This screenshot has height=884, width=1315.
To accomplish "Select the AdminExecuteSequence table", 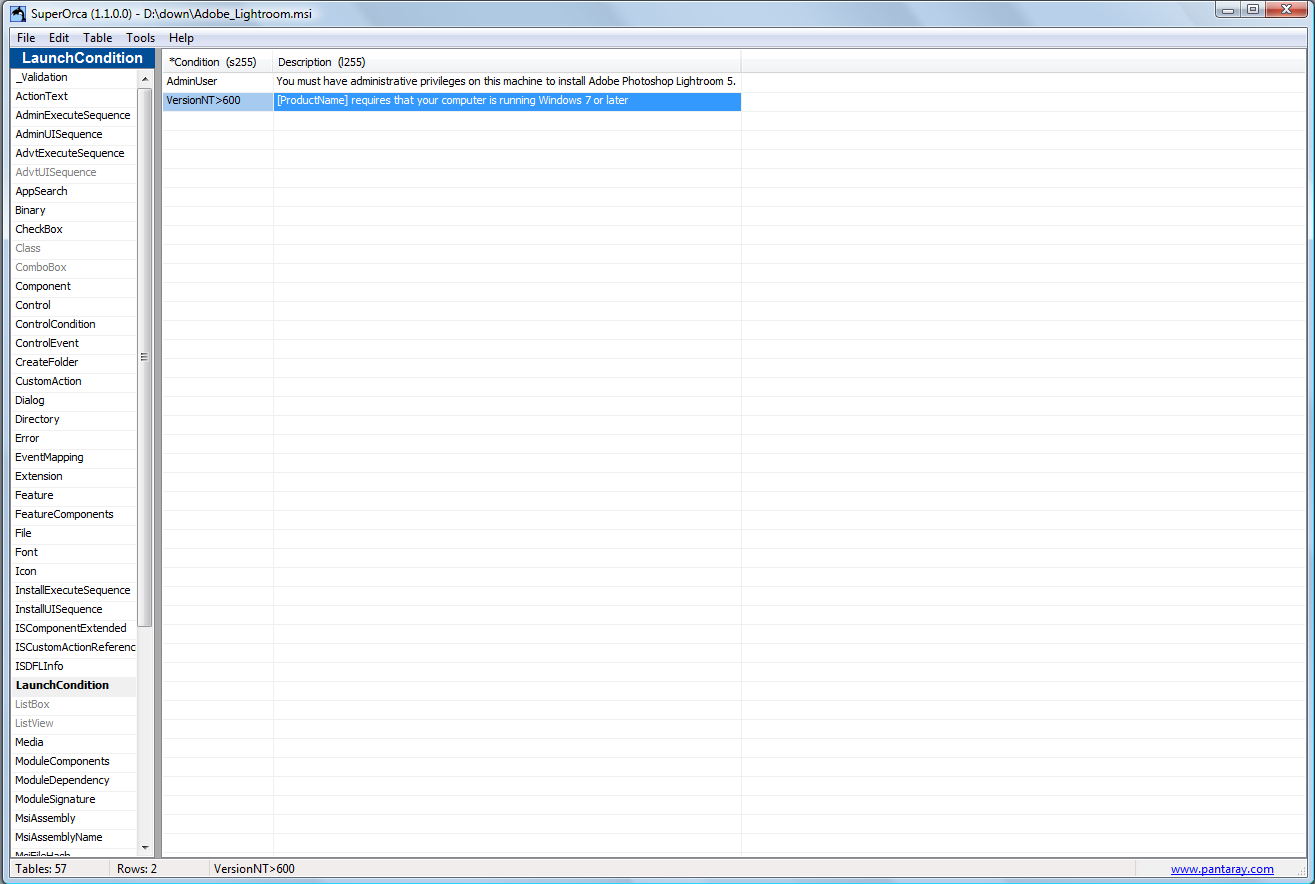I will pos(74,115).
